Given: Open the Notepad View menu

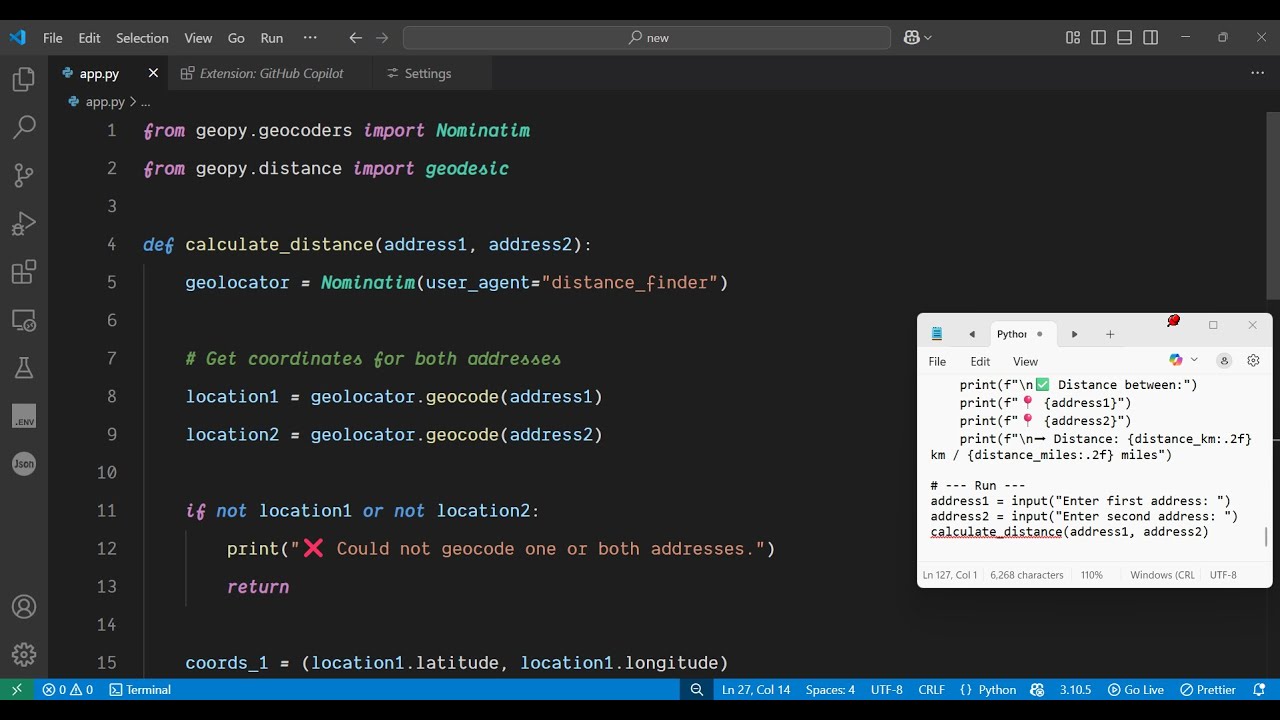Looking at the screenshot, I should [x=1025, y=361].
